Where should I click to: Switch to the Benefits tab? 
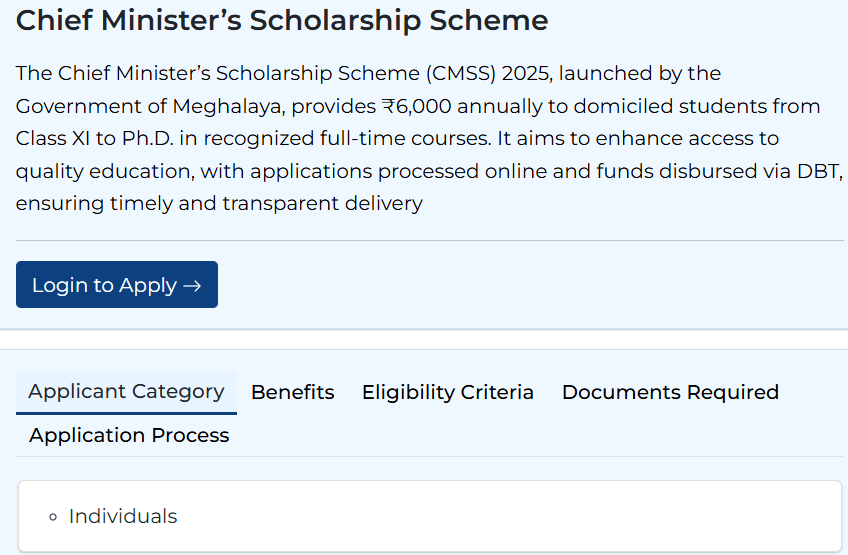click(x=292, y=392)
